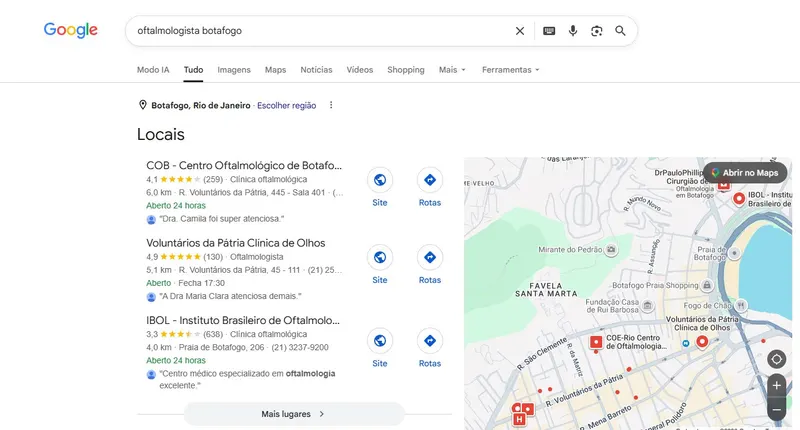
Task: Get Rotas directions for IBOL listing
Action: [x=430, y=340]
